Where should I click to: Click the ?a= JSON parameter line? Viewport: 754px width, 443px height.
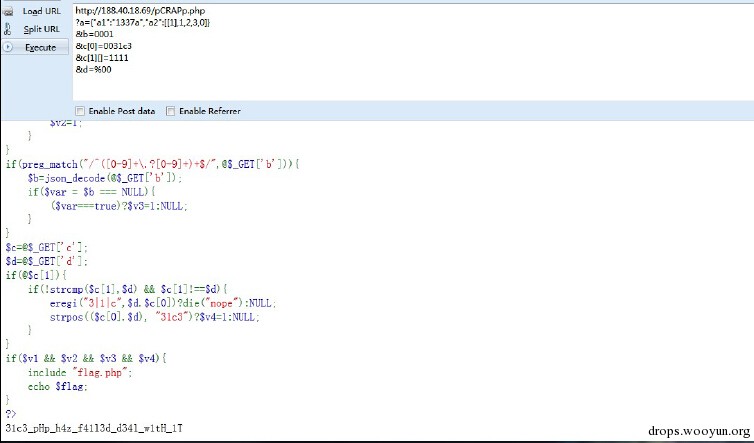pyautogui.click(x=142, y=23)
